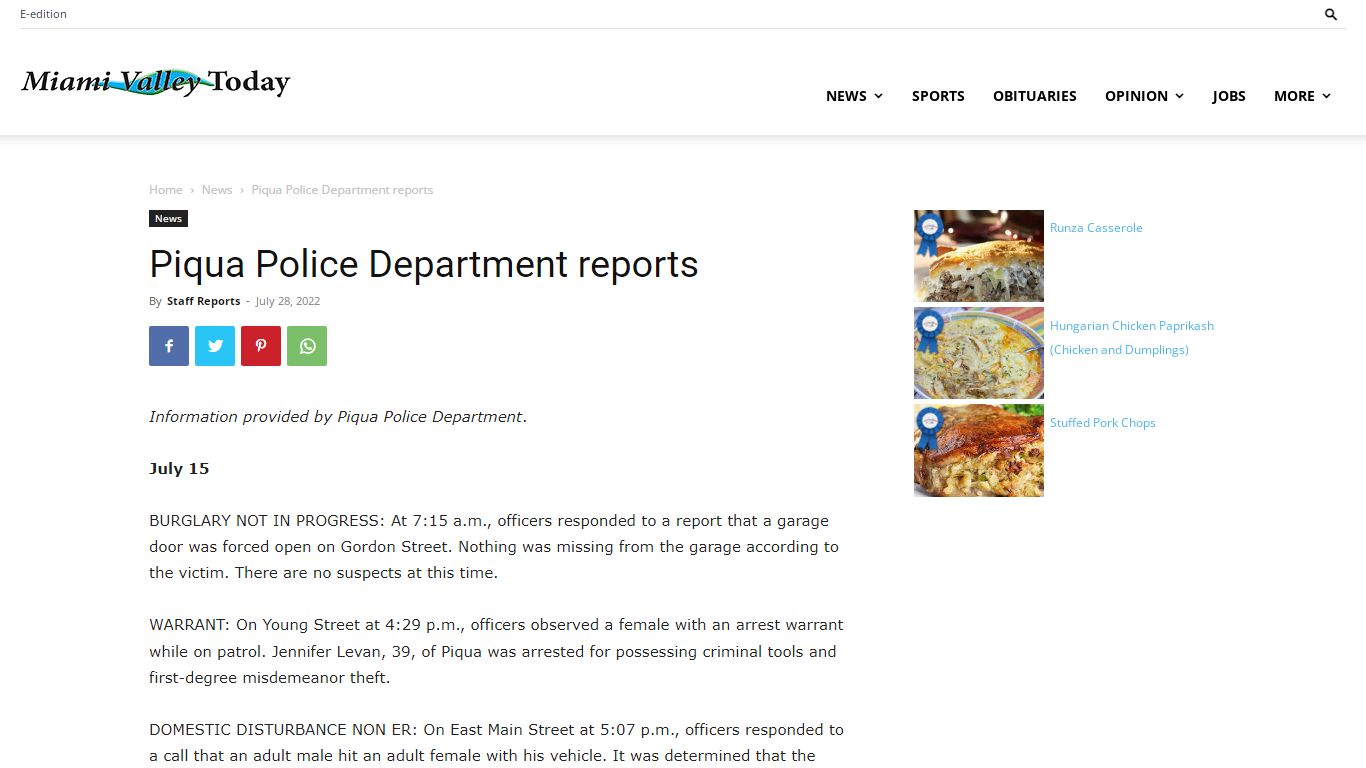Screen dimensions: 1366x768
Task: Click the Chicken Paprikash thumbnail
Action: pyautogui.click(x=979, y=353)
